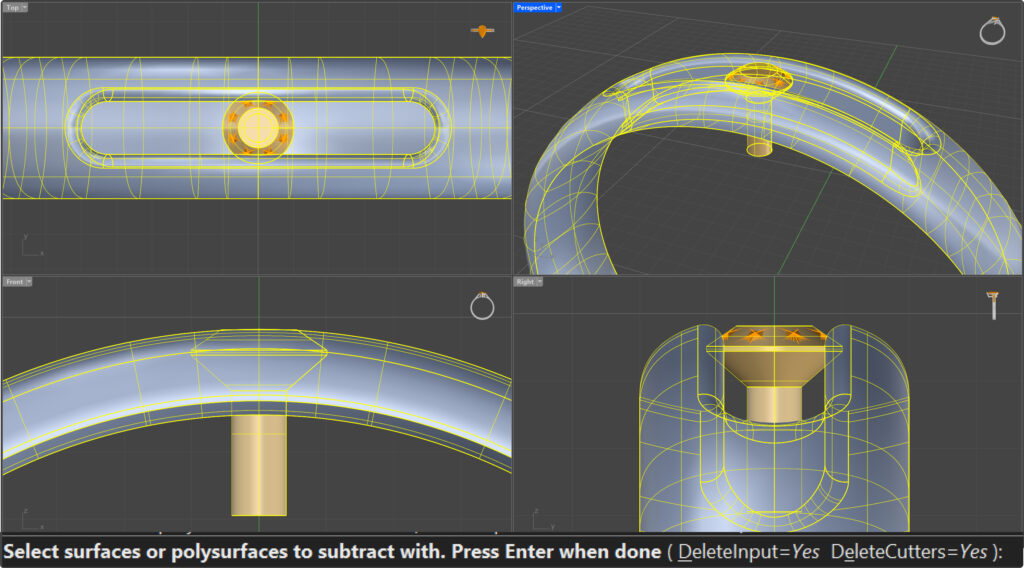Click the Top viewport title label
The width and height of the screenshot is (1024, 568).
(x=12, y=7)
